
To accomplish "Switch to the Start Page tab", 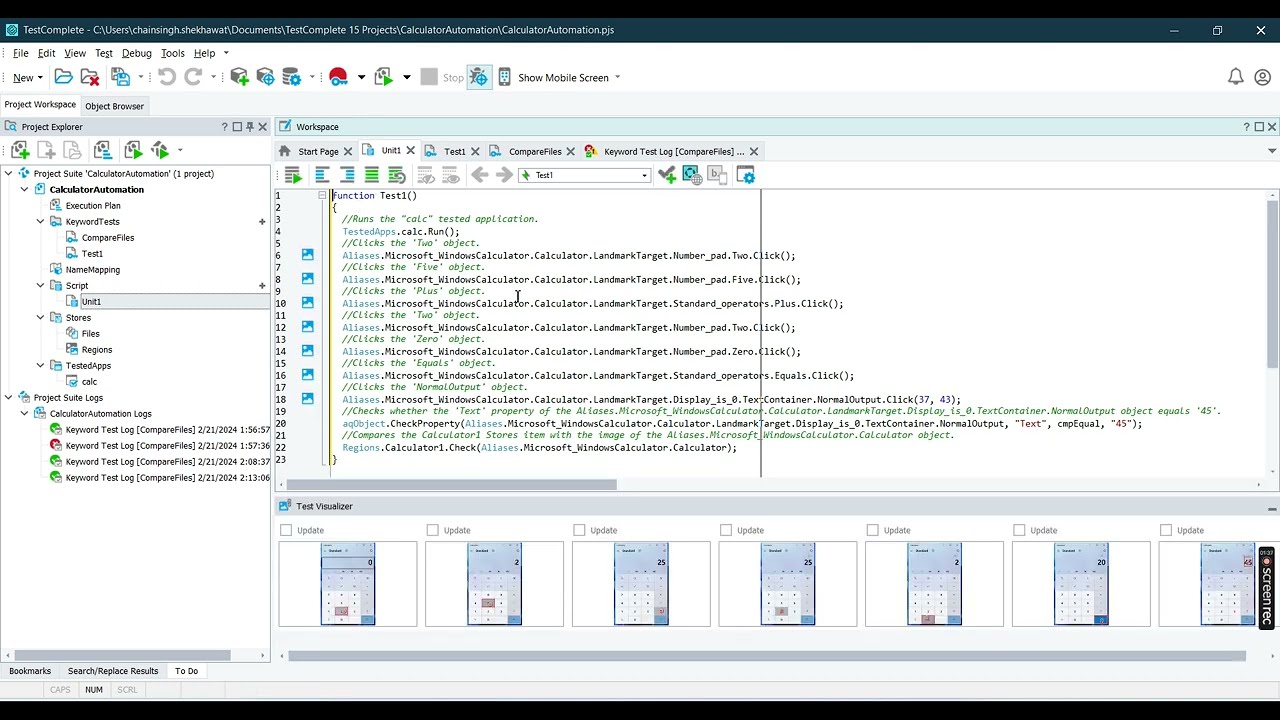I will [x=318, y=152].
